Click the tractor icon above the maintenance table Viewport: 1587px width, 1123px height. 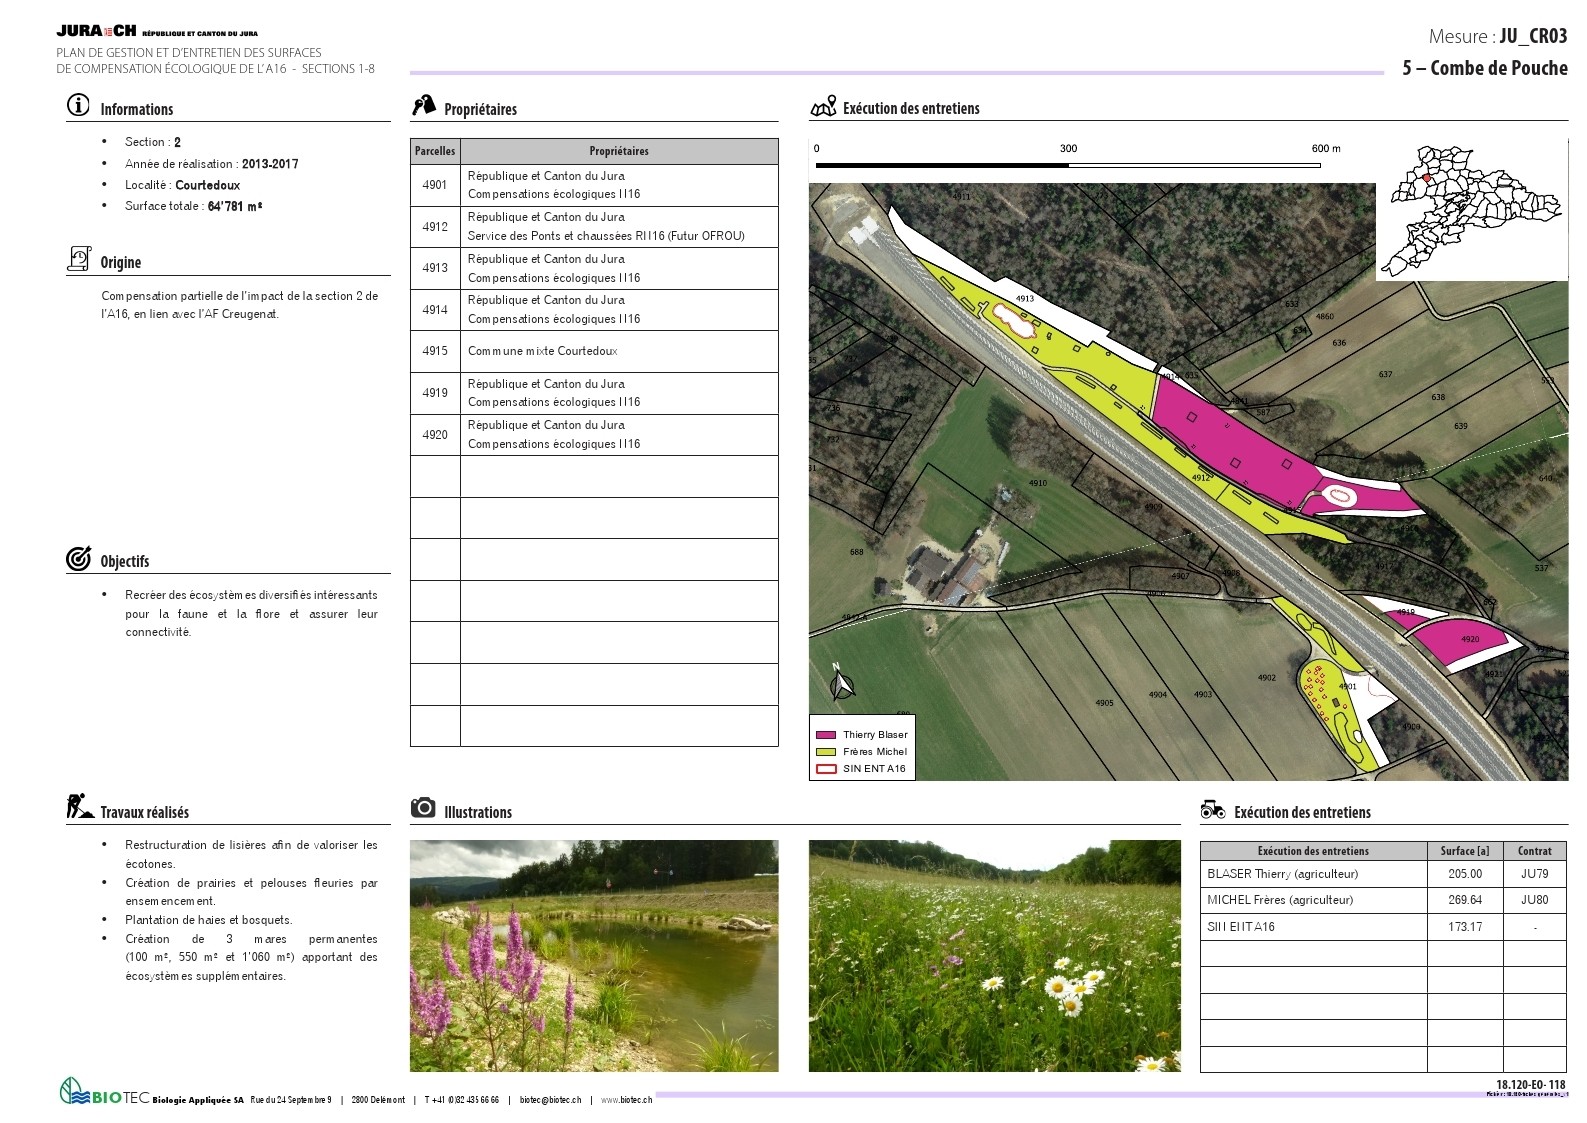click(1213, 809)
